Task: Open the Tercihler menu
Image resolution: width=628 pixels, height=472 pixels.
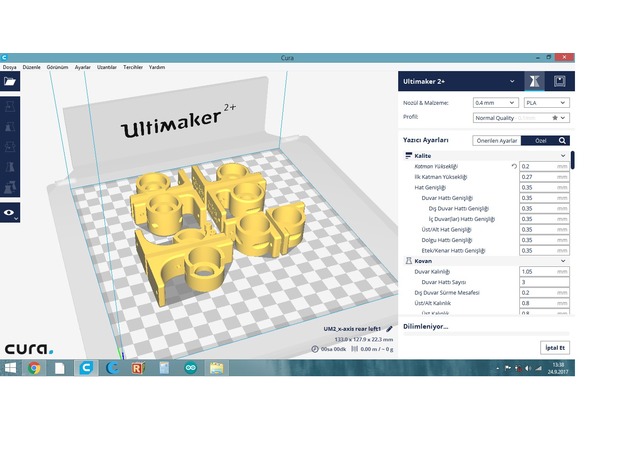Action: coord(133,67)
